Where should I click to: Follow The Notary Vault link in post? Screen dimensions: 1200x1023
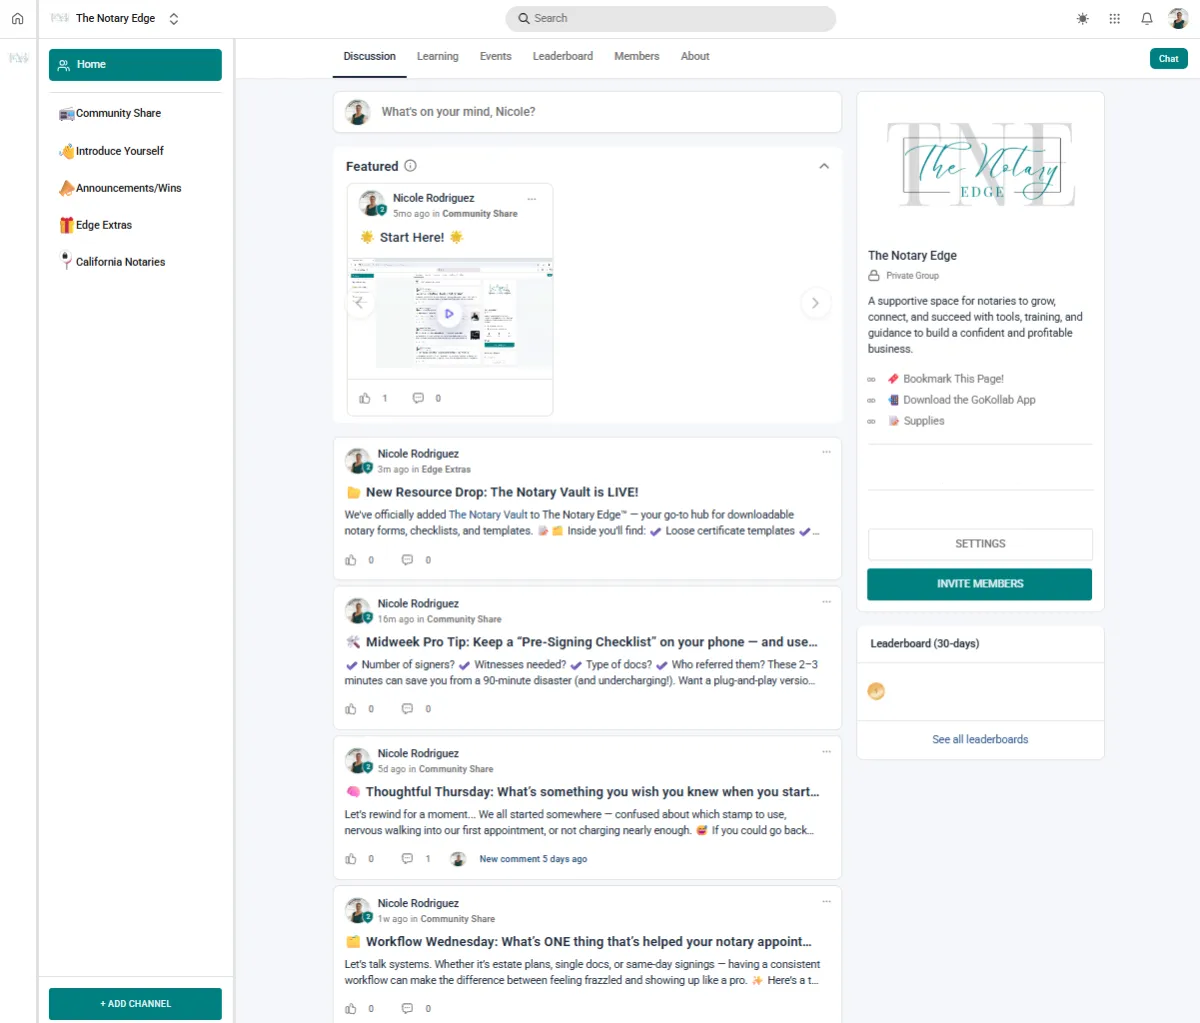[x=488, y=515]
